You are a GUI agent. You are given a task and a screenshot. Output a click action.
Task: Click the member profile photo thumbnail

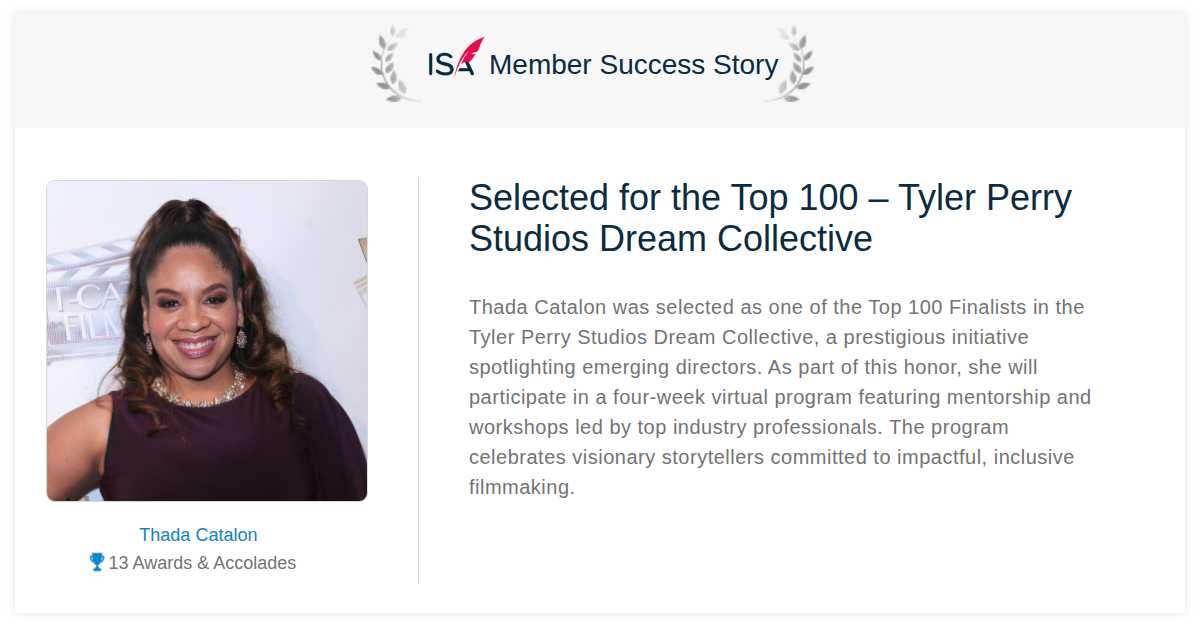[207, 341]
